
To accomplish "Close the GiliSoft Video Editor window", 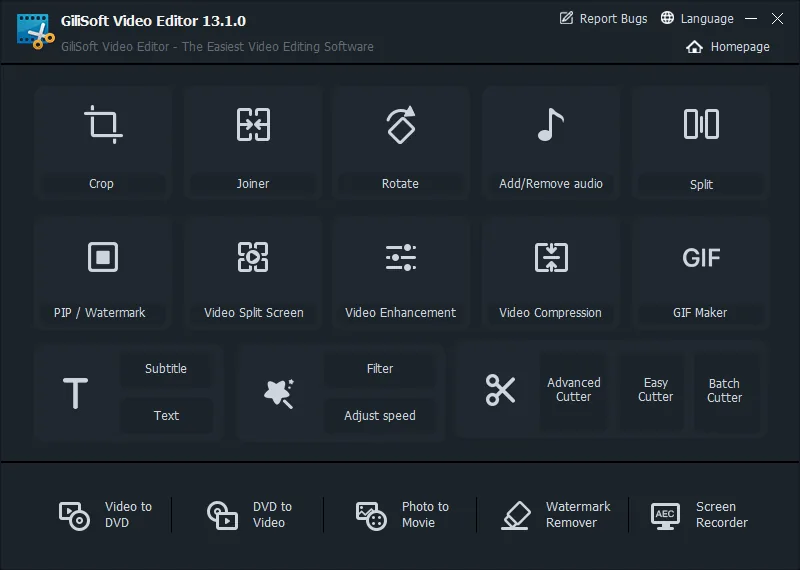I will [777, 18].
